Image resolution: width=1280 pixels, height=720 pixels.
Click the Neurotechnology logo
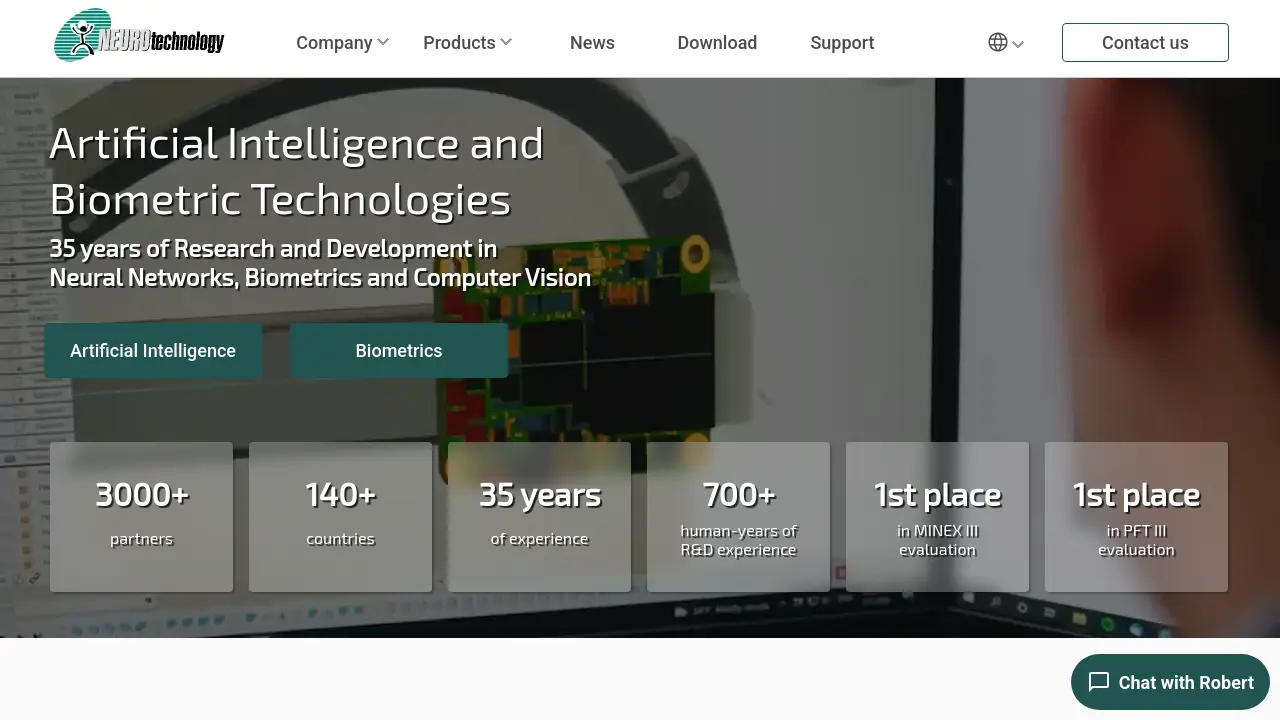pyautogui.click(x=139, y=36)
